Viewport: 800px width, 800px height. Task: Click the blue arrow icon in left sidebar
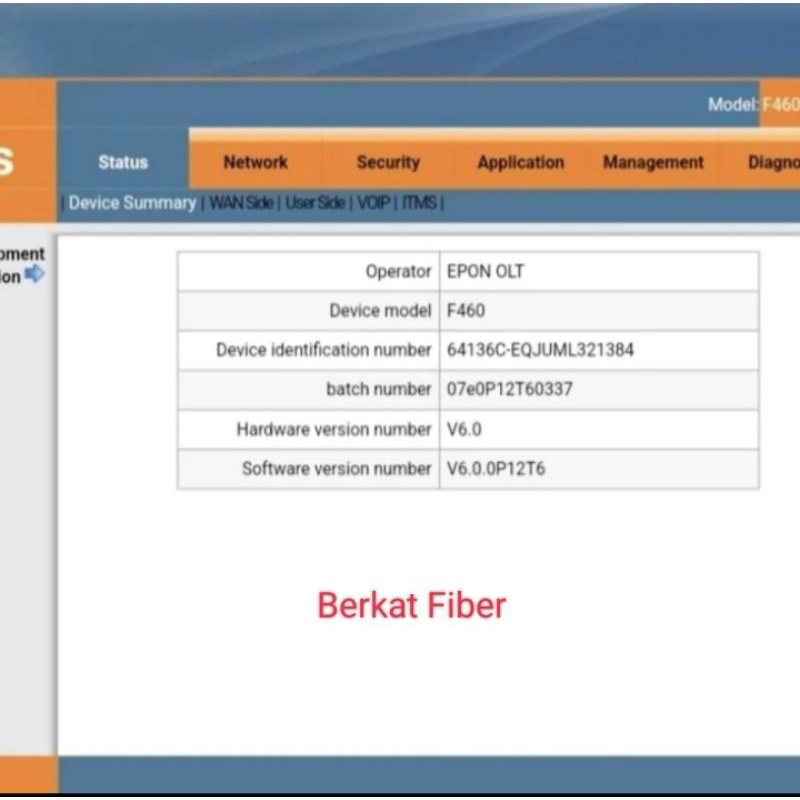point(35,274)
